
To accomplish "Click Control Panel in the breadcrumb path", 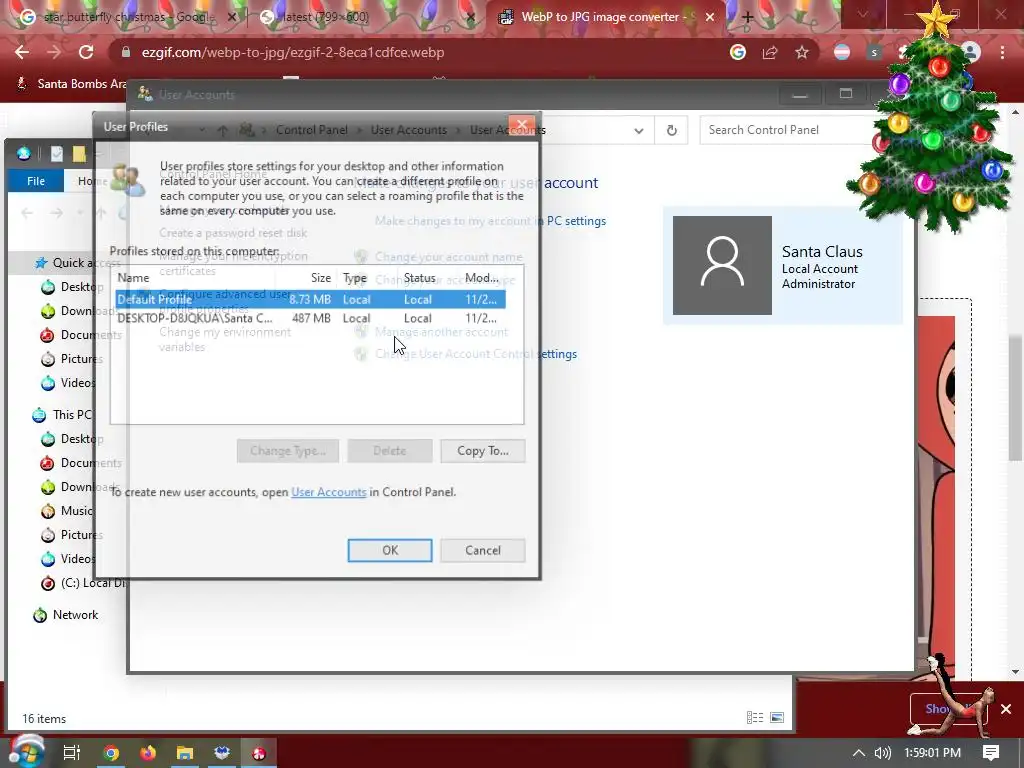I will pos(312,130).
